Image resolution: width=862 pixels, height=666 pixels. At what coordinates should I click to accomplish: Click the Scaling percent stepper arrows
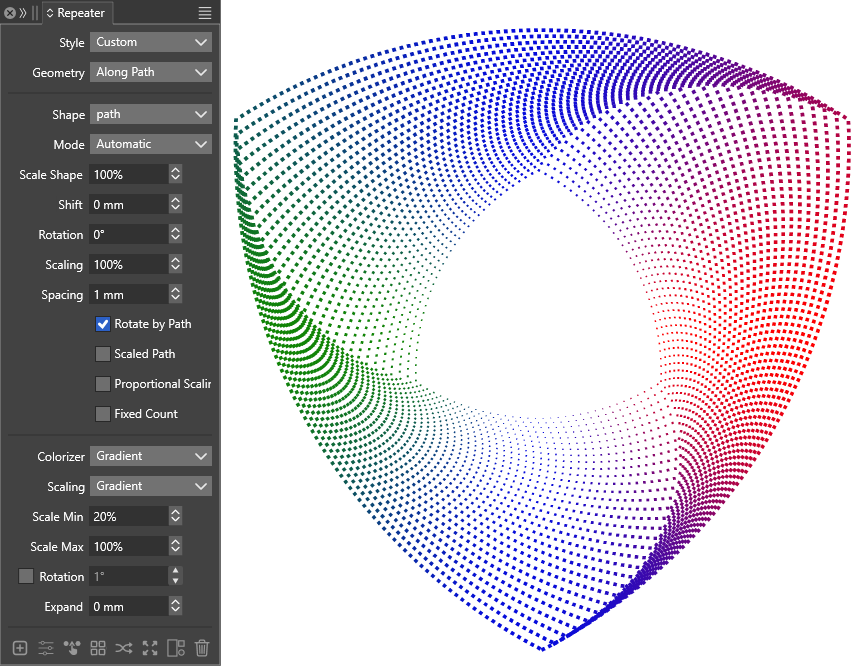175,265
